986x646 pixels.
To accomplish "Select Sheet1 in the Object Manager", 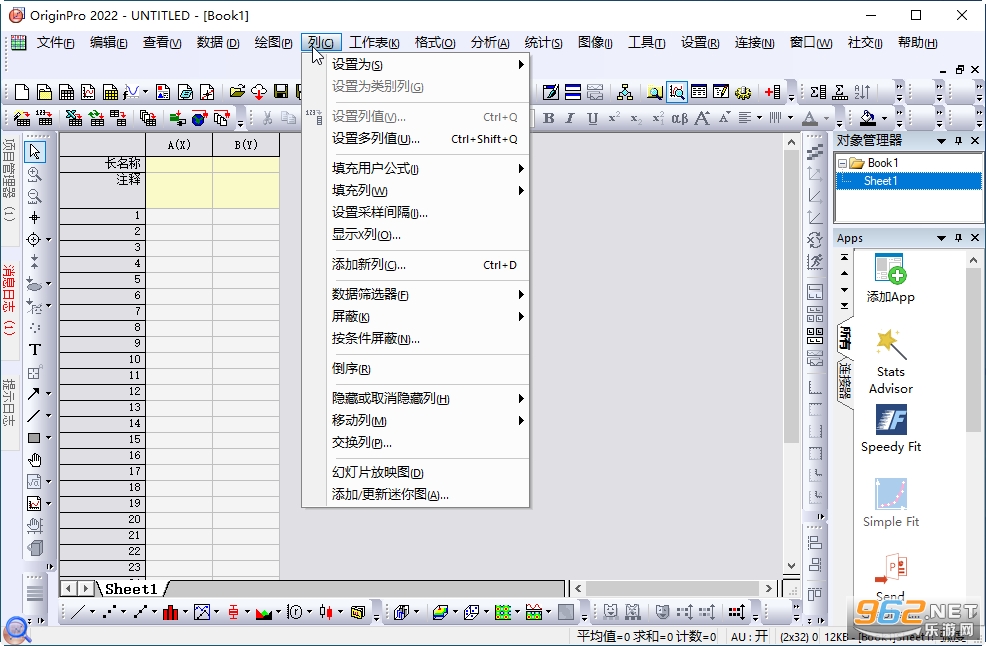I will point(880,181).
